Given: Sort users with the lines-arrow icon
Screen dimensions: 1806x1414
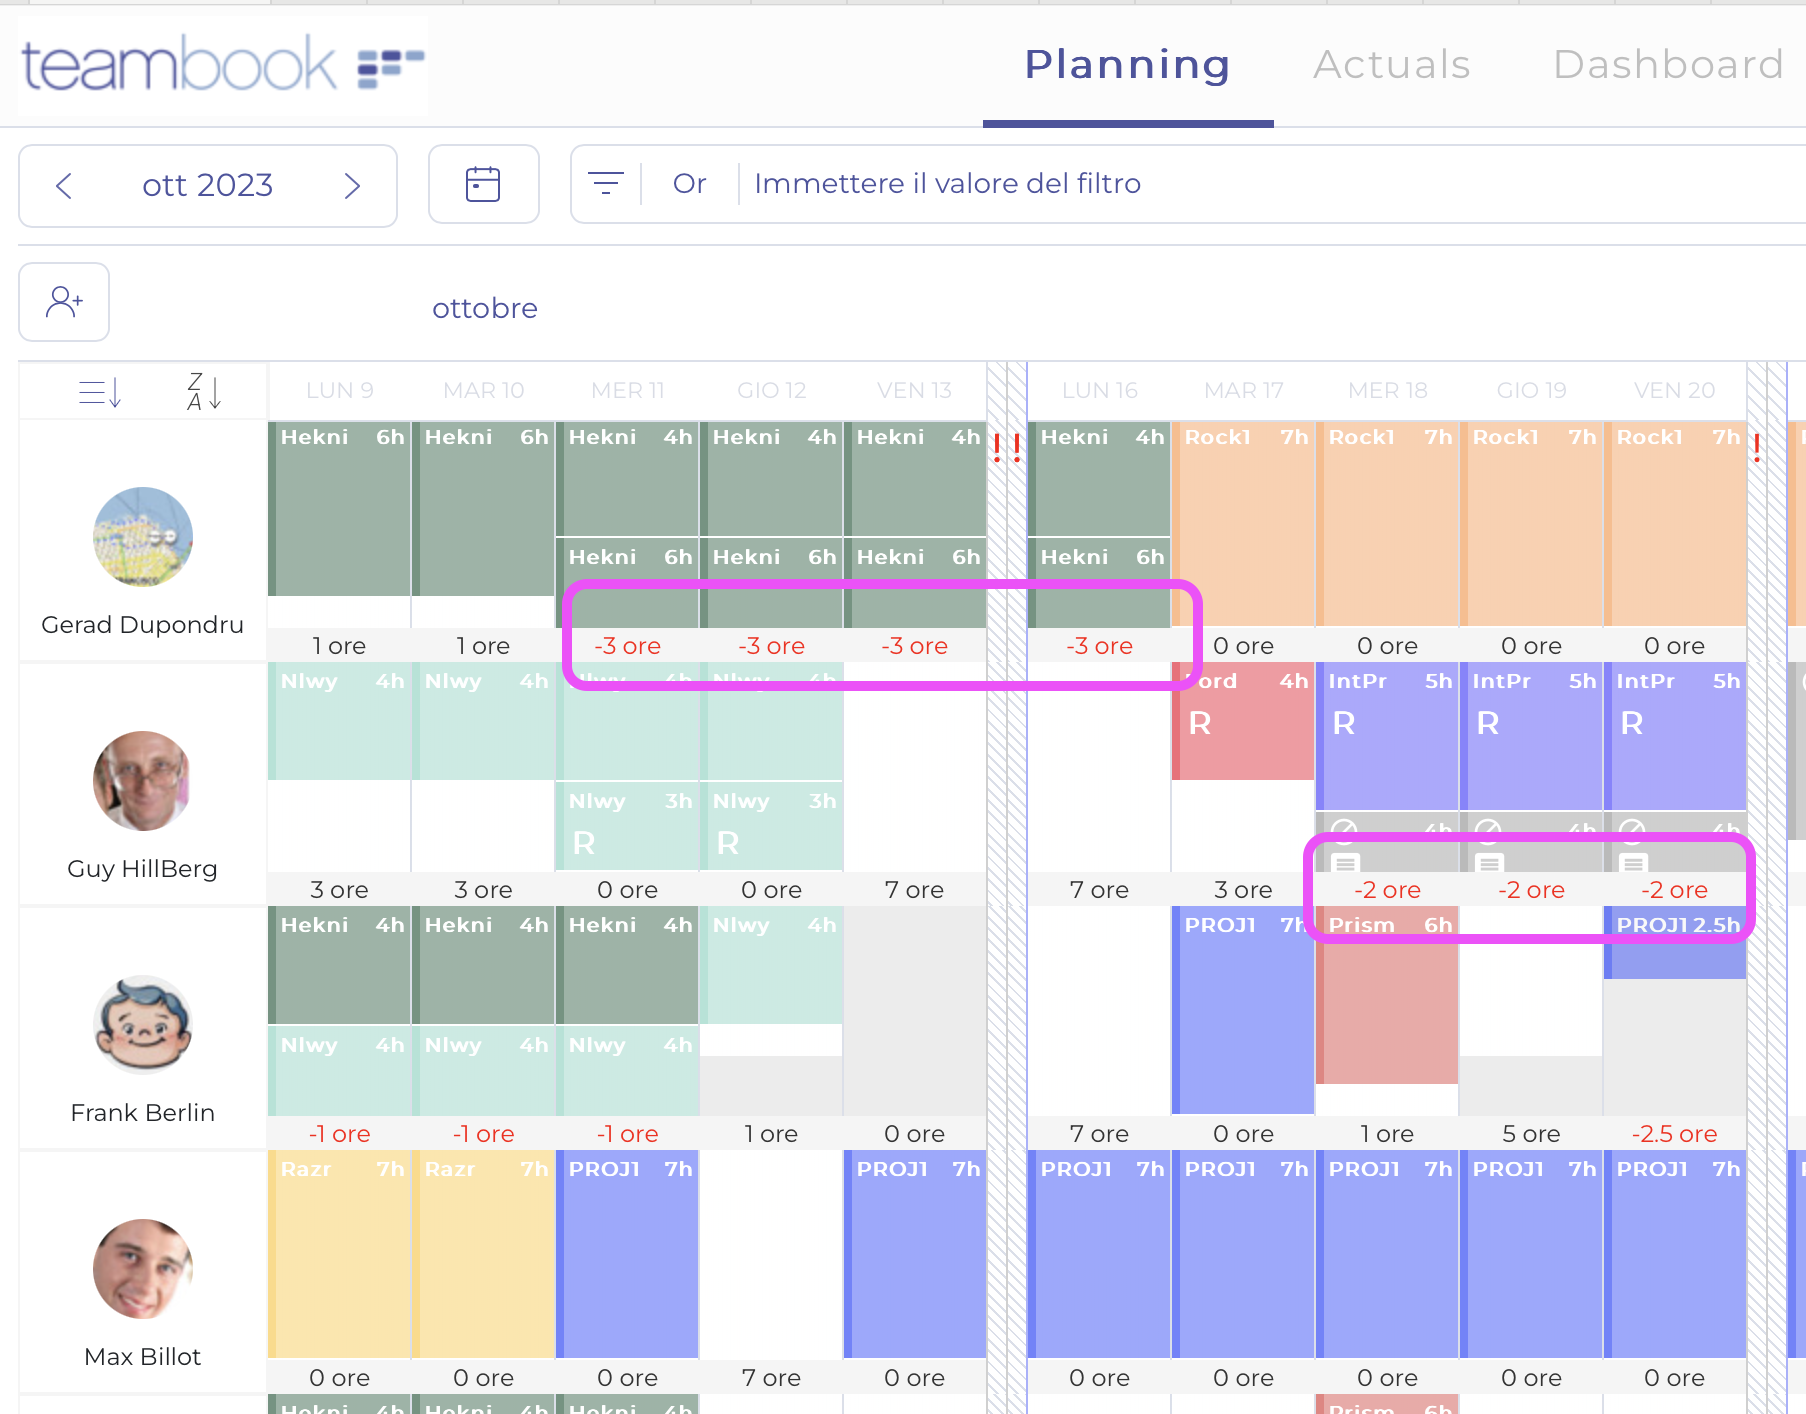Looking at the screenshot, I should coord(100,392).
